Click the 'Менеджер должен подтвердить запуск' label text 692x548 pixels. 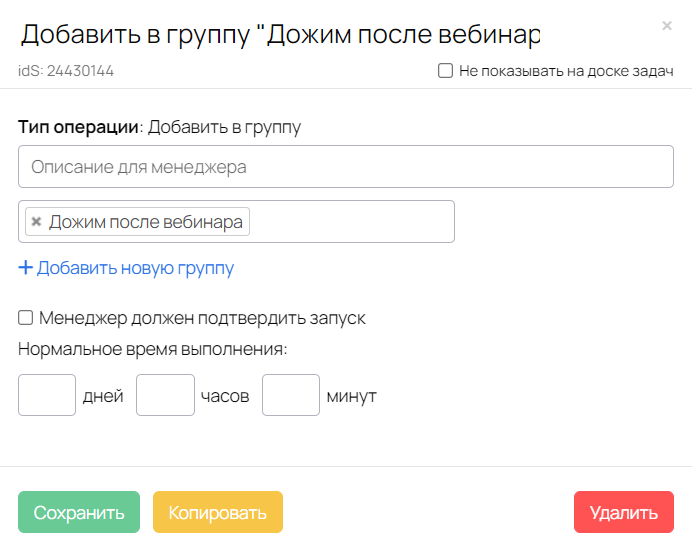202,318
